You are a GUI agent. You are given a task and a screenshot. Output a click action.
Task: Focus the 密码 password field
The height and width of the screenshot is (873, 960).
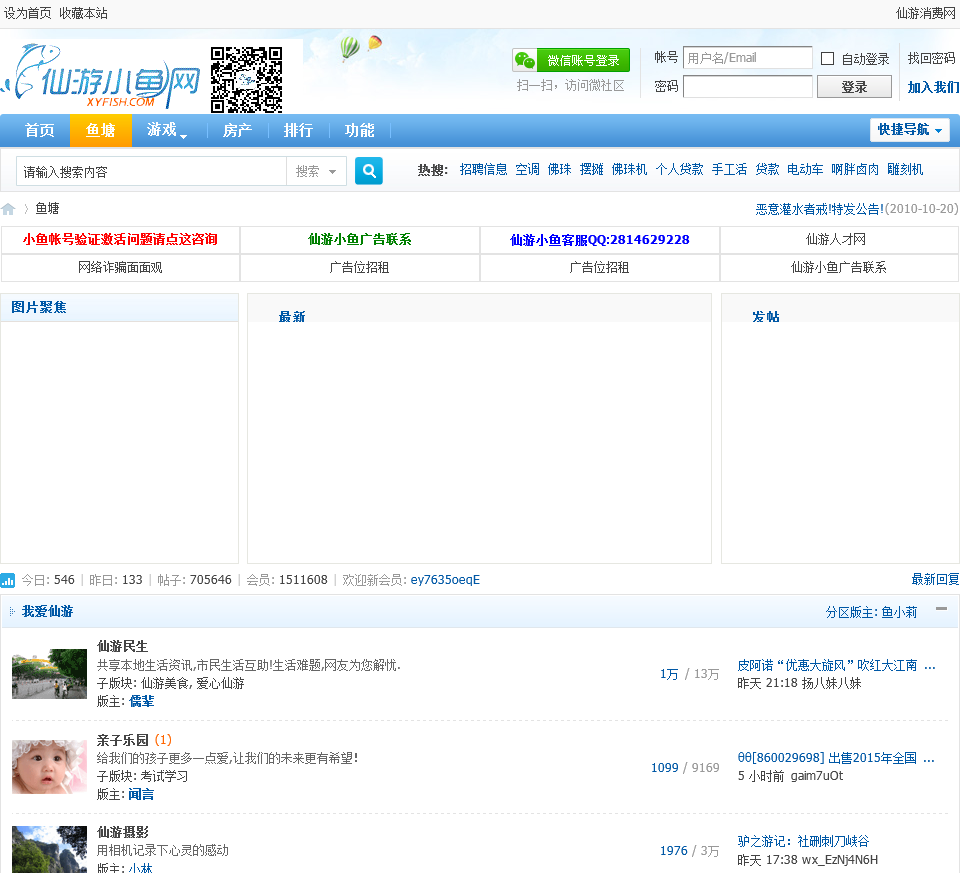748,86
